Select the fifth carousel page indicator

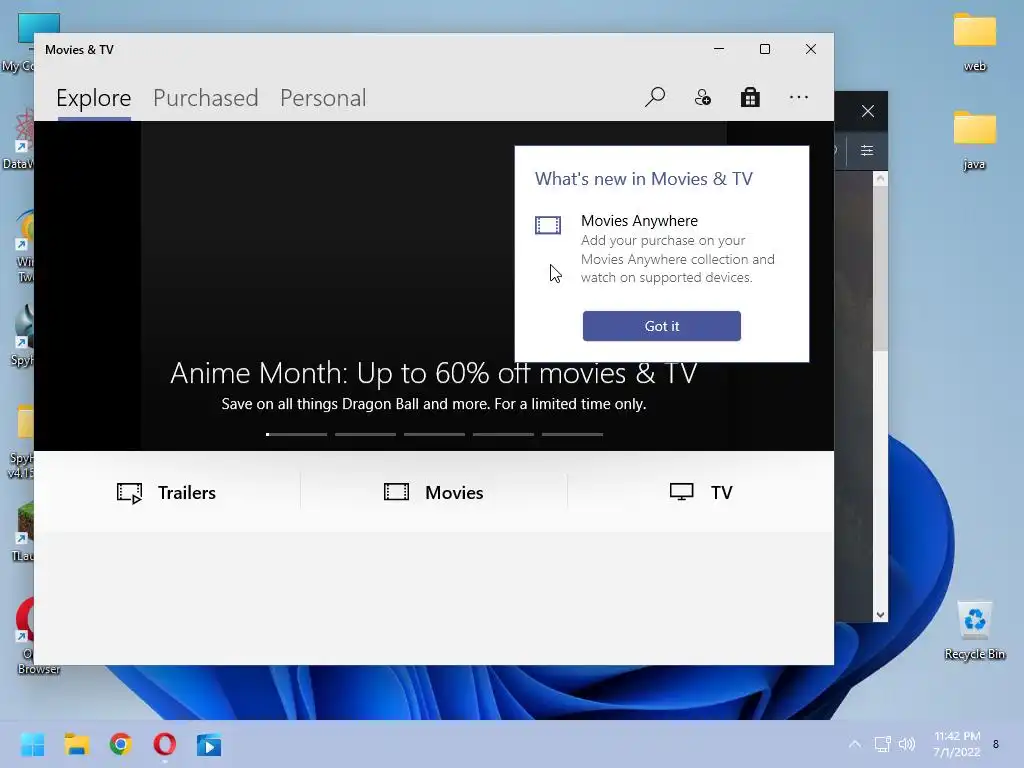(x=572, y=434)
